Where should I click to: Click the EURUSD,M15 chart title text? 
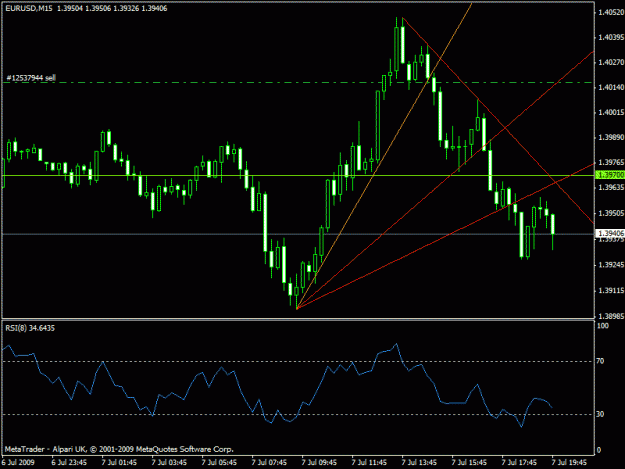(29, 8)
